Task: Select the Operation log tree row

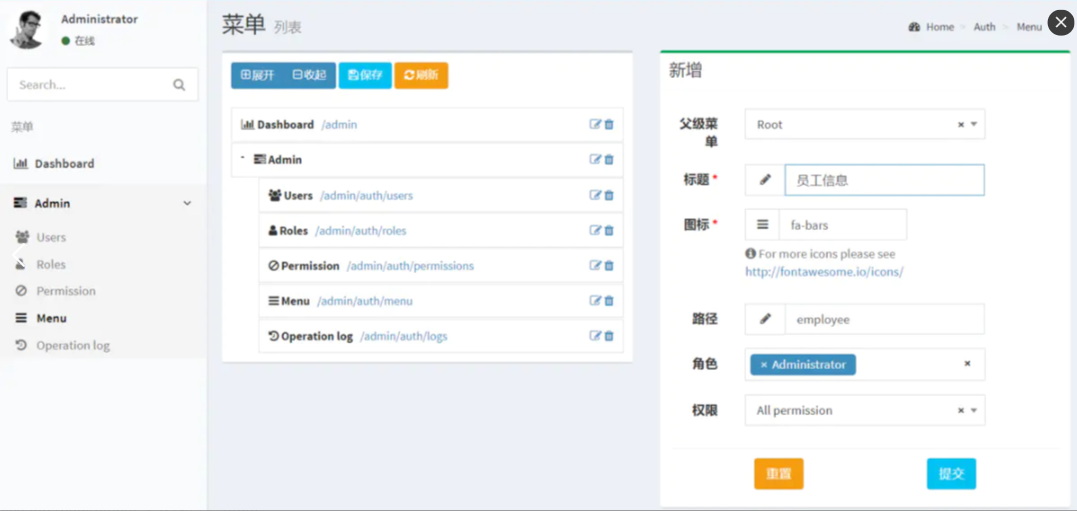Action: [x=441, y=337]
